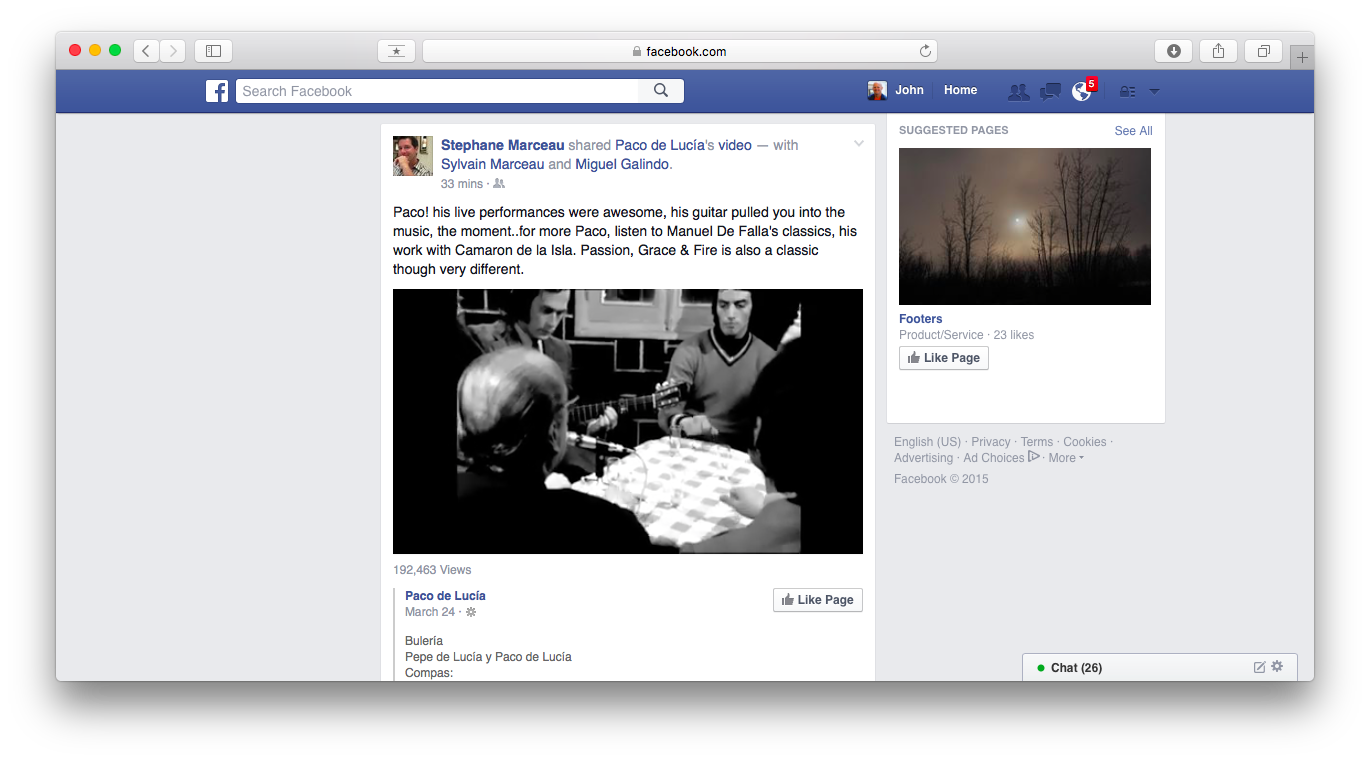
Task: Like the Paco de Lucía page
Action: tap(818, 600)
